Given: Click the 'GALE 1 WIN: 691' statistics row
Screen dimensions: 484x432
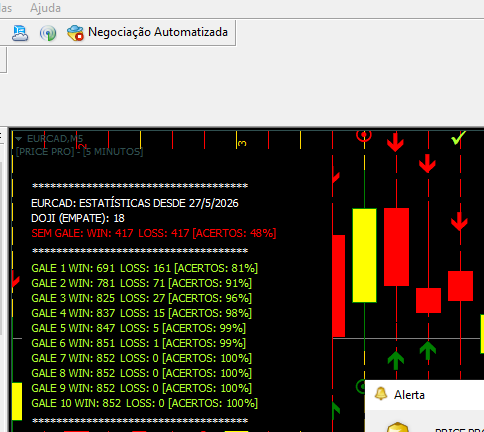Looking at the screenshot, I should point(145,268).
